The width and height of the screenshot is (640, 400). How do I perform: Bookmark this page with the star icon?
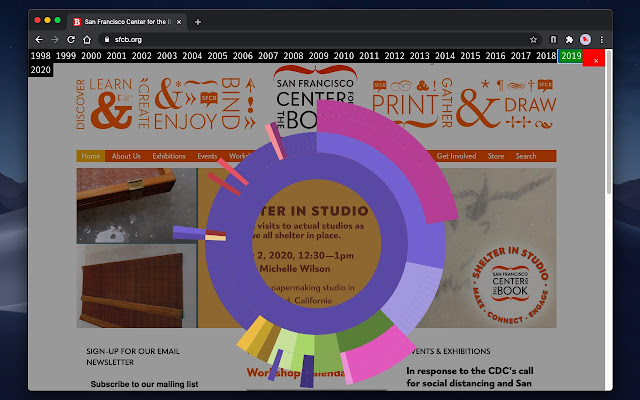(x=534, y=39)
